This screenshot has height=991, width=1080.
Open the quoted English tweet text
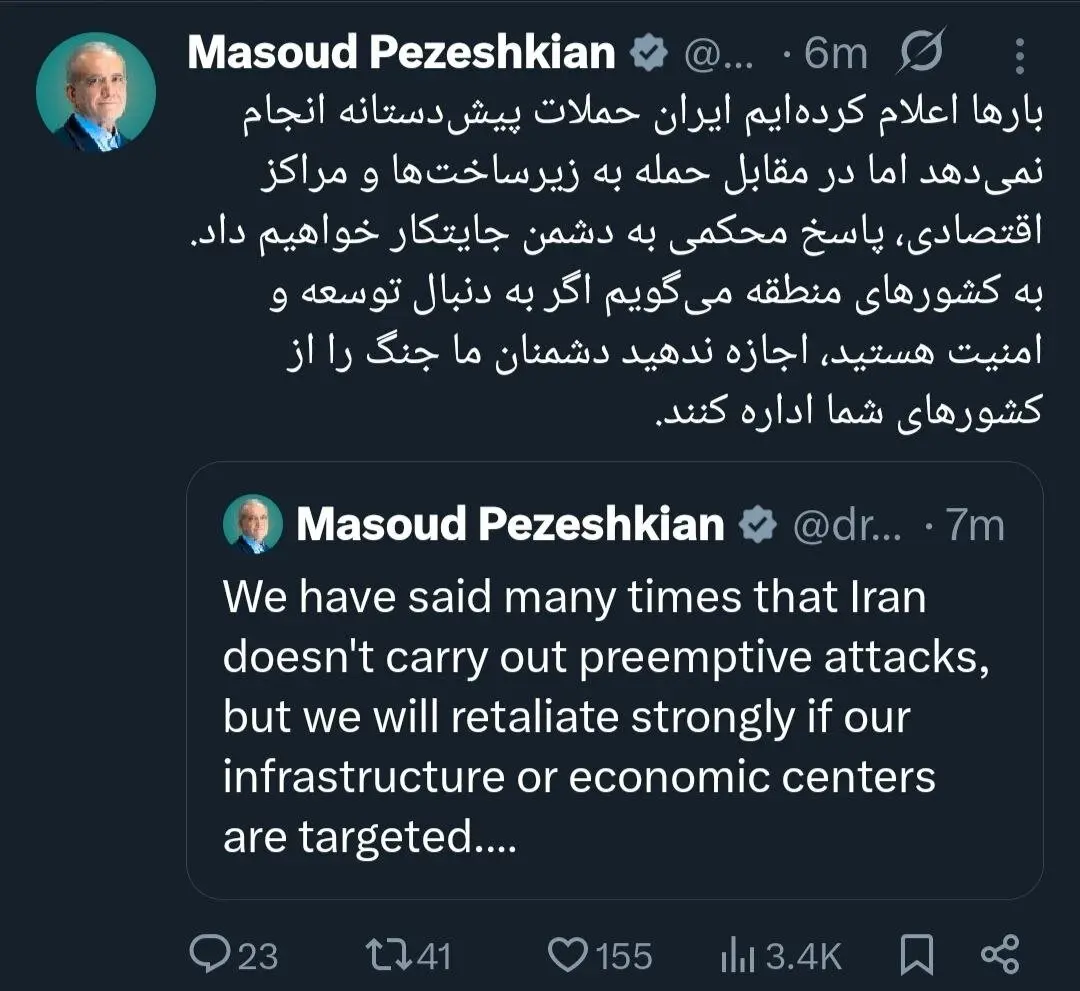click(x=600, y=717)
